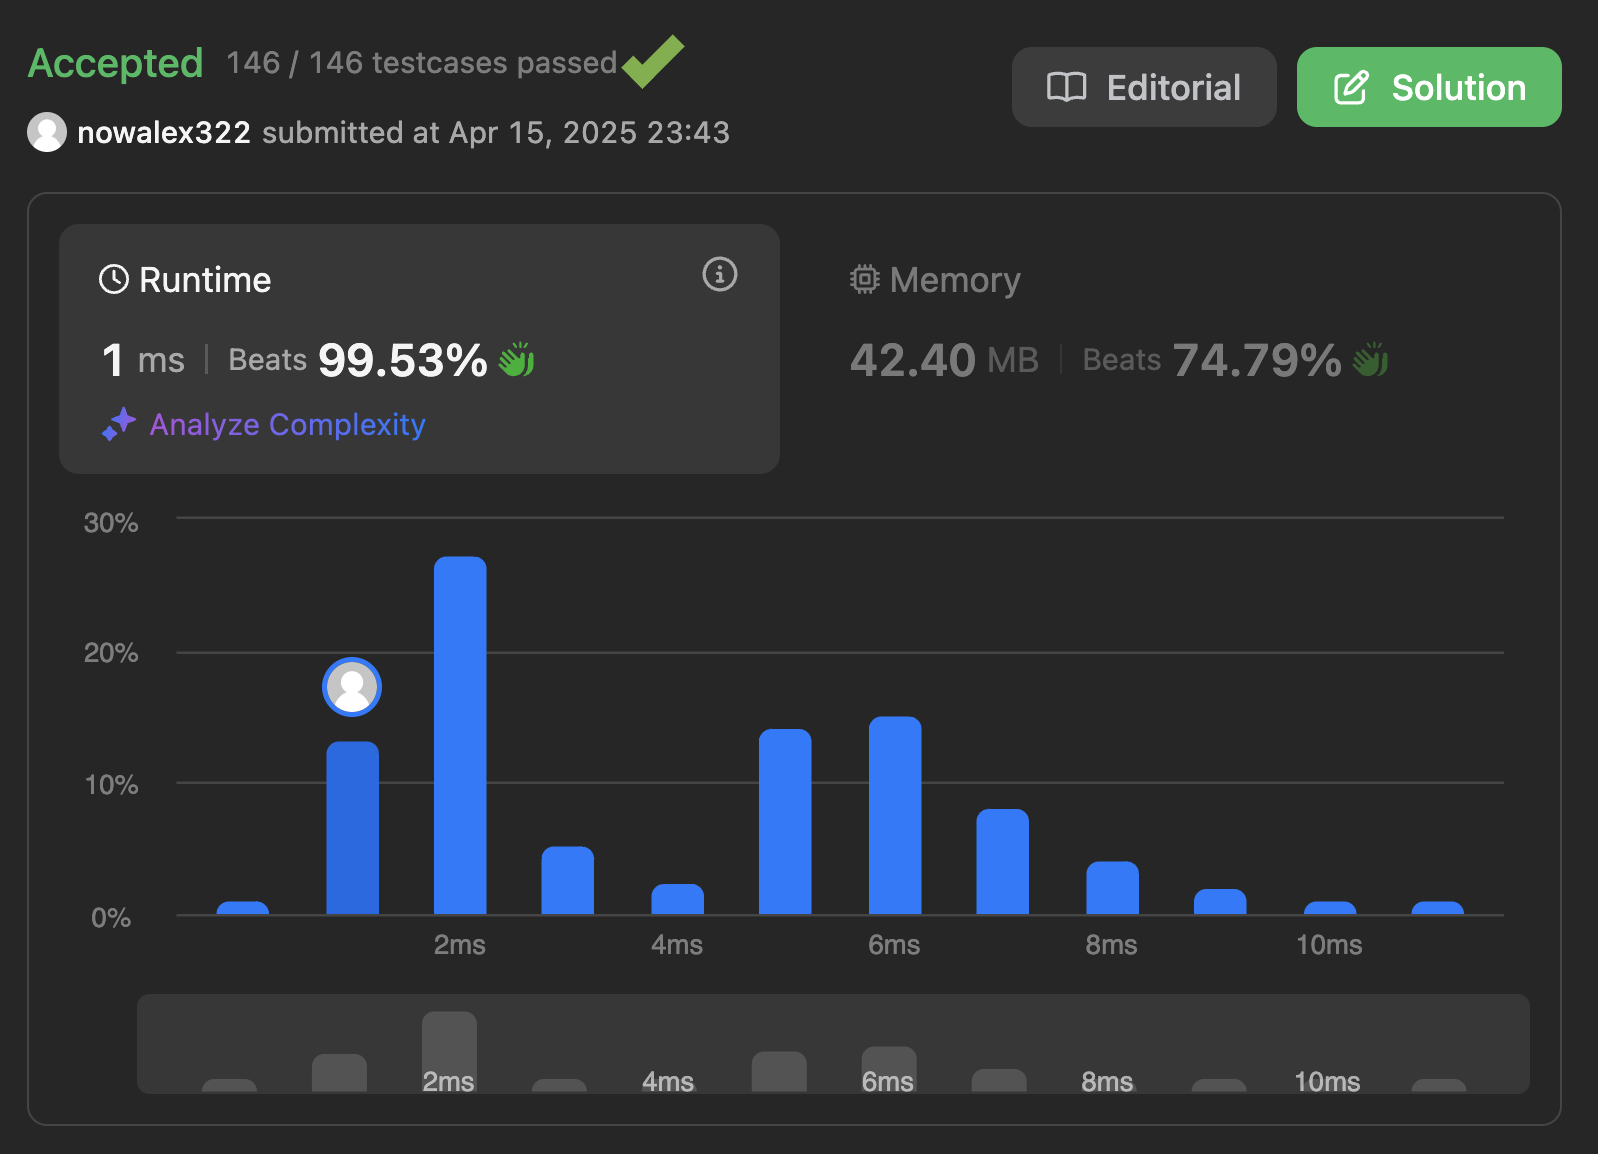This screenshot has height=1154, width=1598.
Task: Open nowalex322 user profile link
Action: (164, 132)
